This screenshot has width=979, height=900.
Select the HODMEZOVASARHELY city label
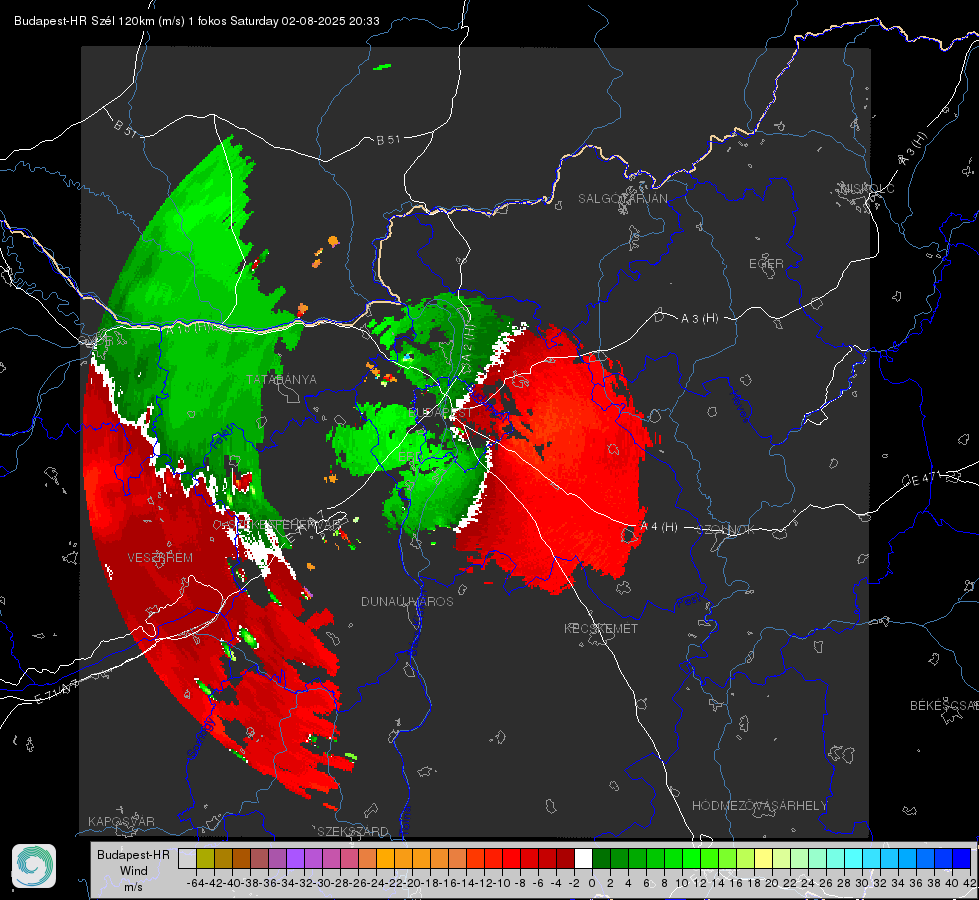(759, 806)
